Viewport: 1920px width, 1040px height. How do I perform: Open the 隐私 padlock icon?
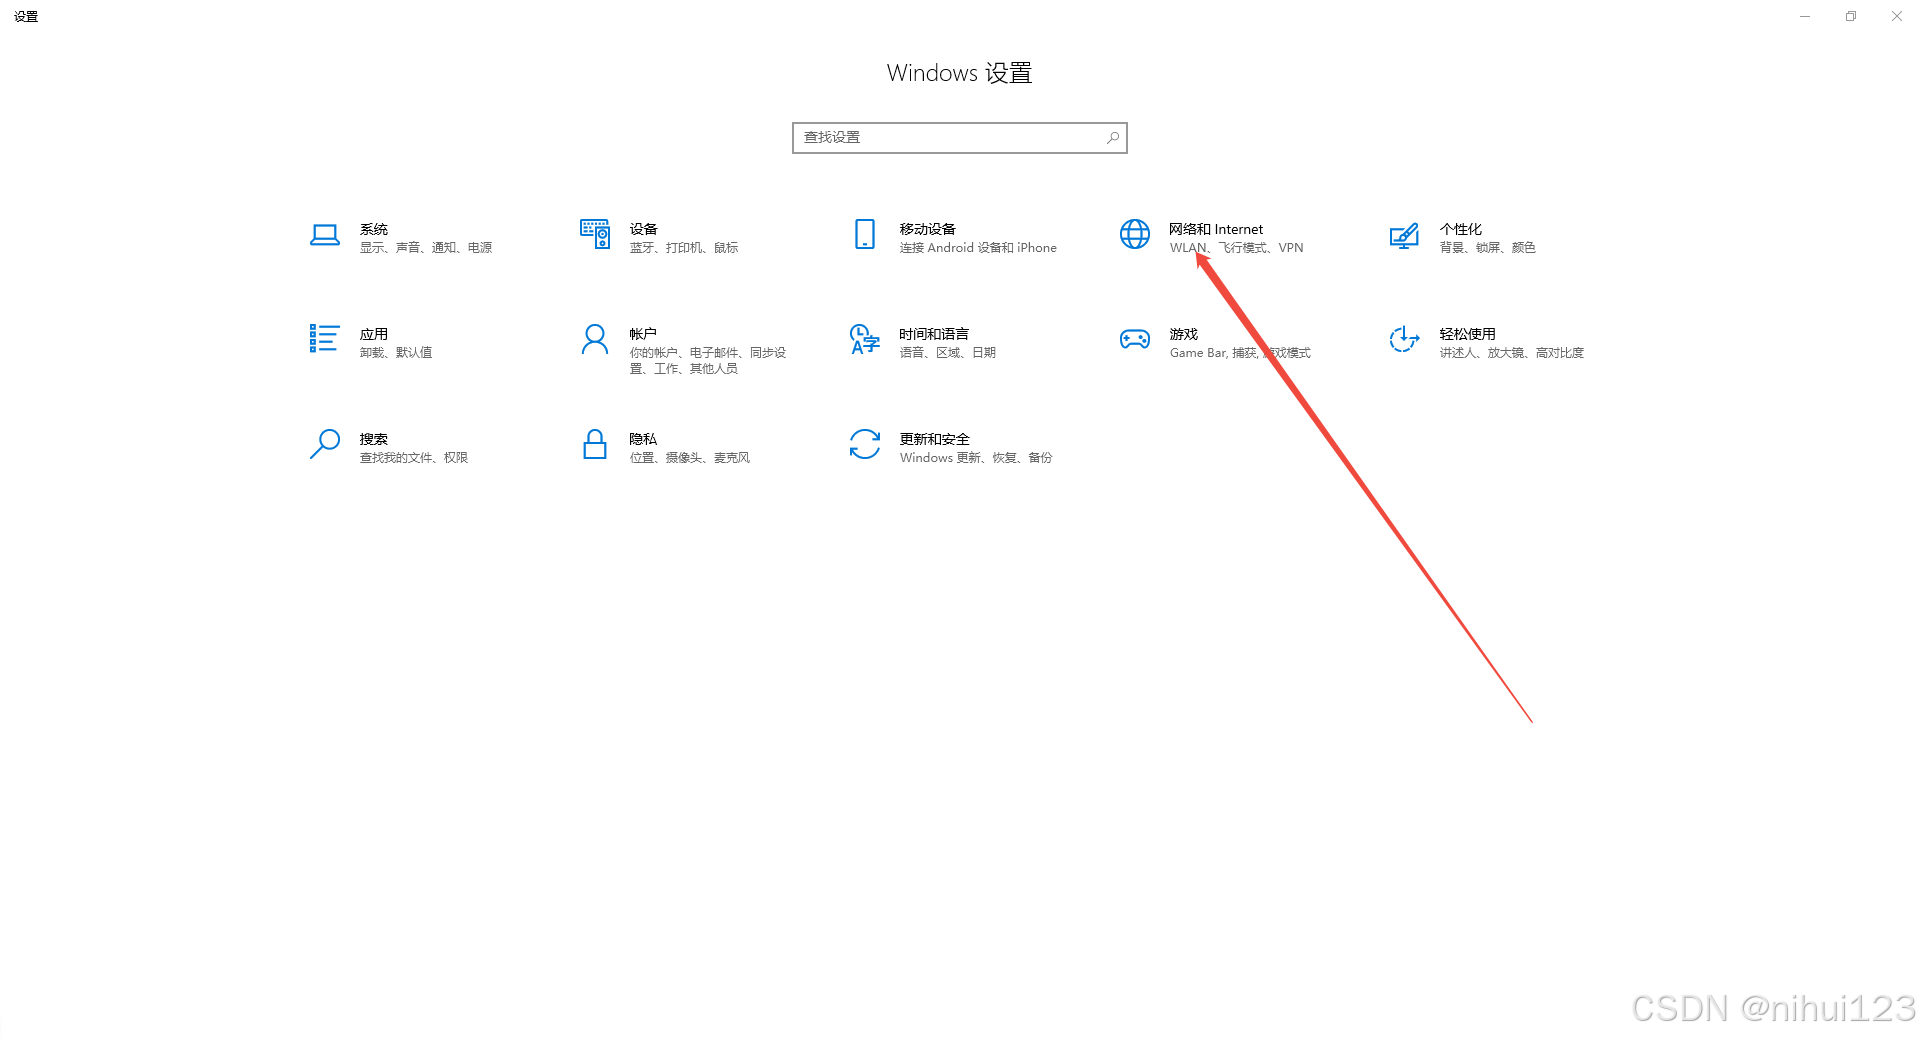pyautogui.click(x=595, y=444)
